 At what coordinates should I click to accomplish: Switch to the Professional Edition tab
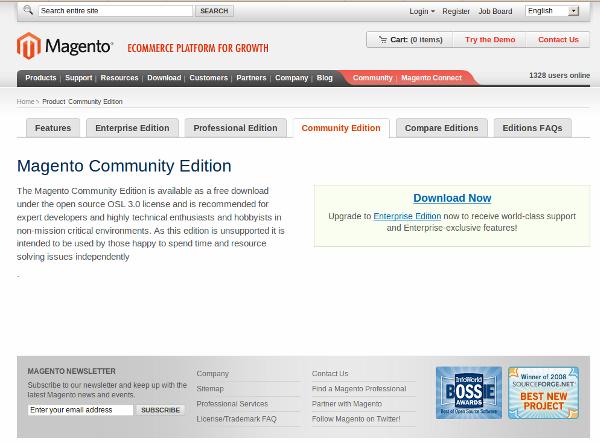pos(235,128)
